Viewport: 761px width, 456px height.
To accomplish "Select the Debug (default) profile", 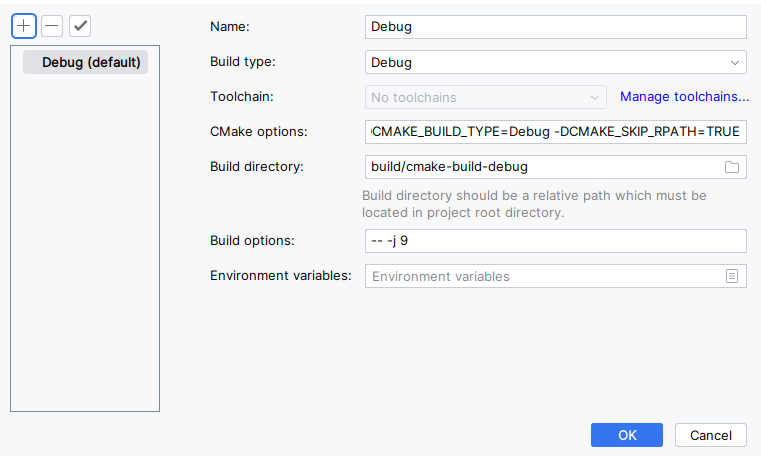I will point(85,62).
